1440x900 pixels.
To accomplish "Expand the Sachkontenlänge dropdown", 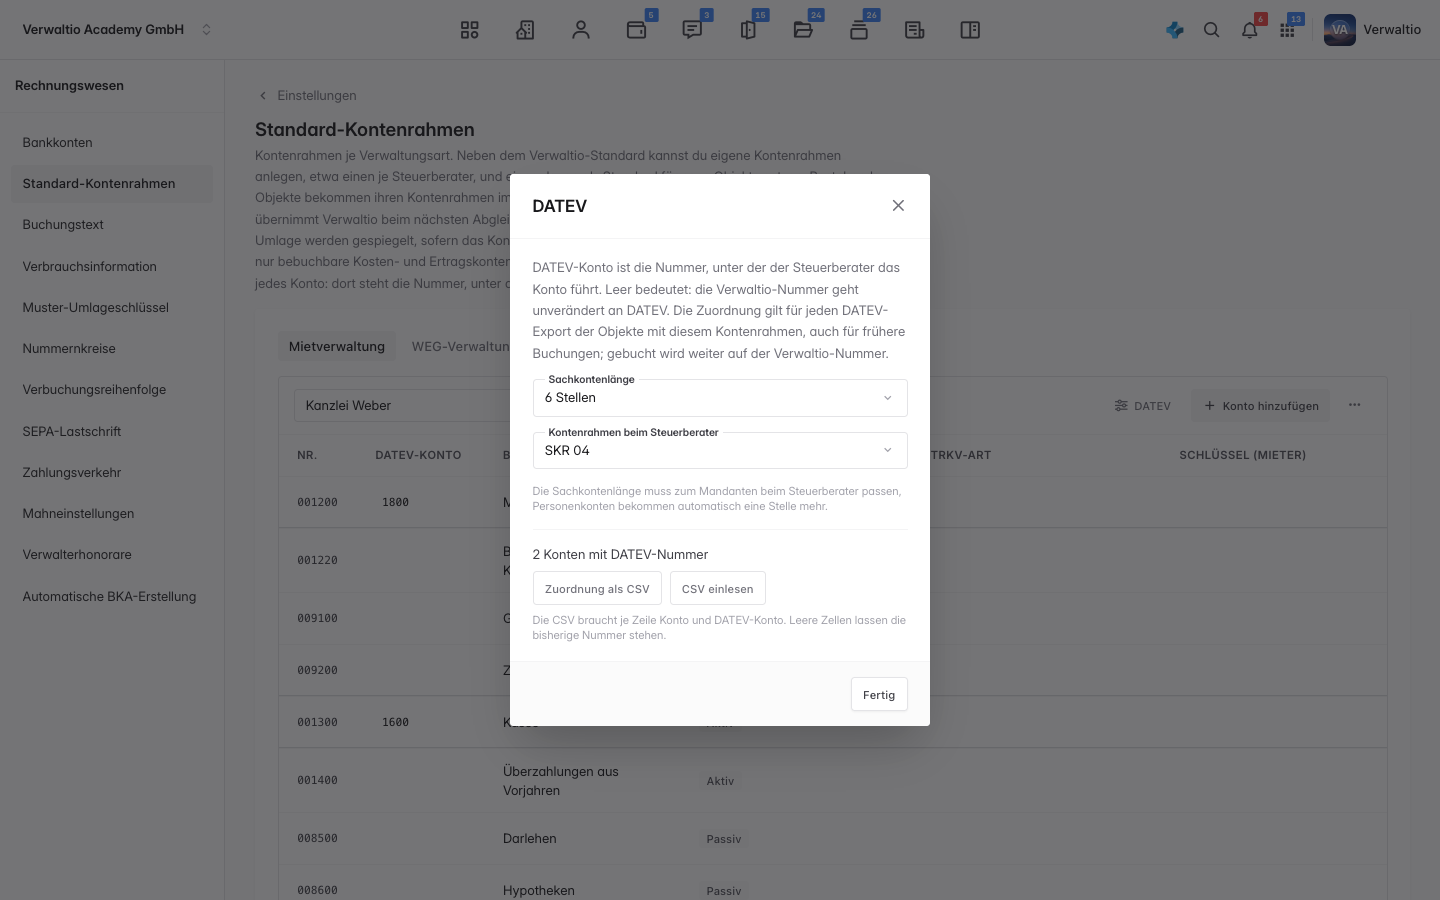I will click(720, 398).
